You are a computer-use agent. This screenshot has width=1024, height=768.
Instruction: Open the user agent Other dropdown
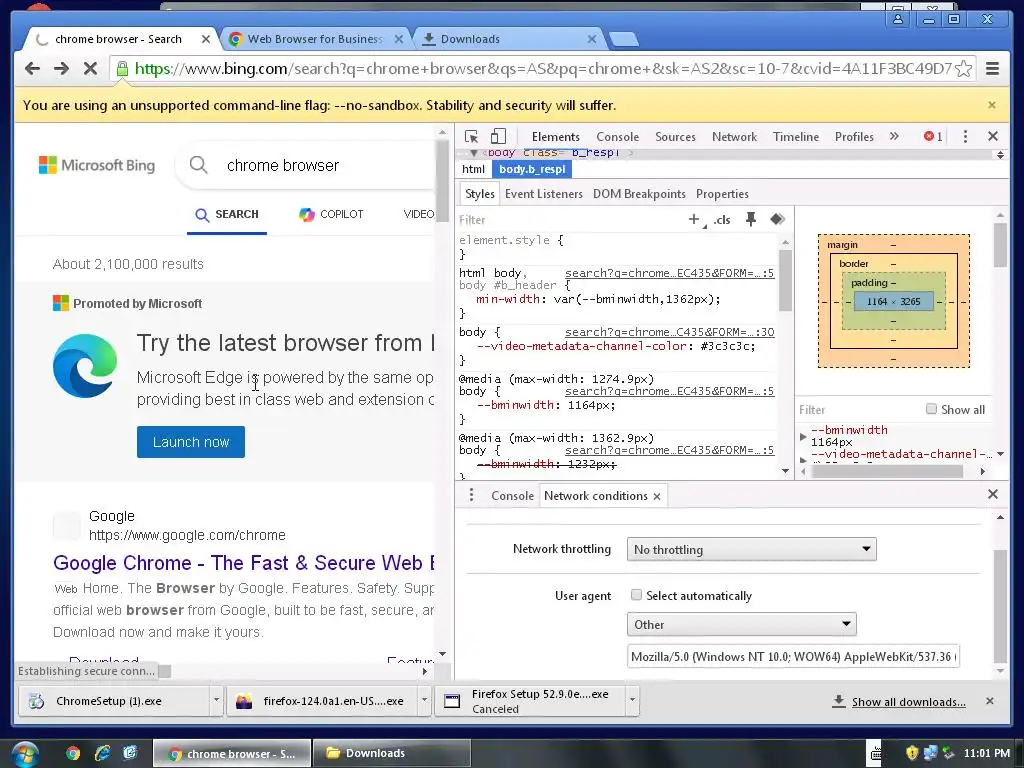[x=741, y=624]
